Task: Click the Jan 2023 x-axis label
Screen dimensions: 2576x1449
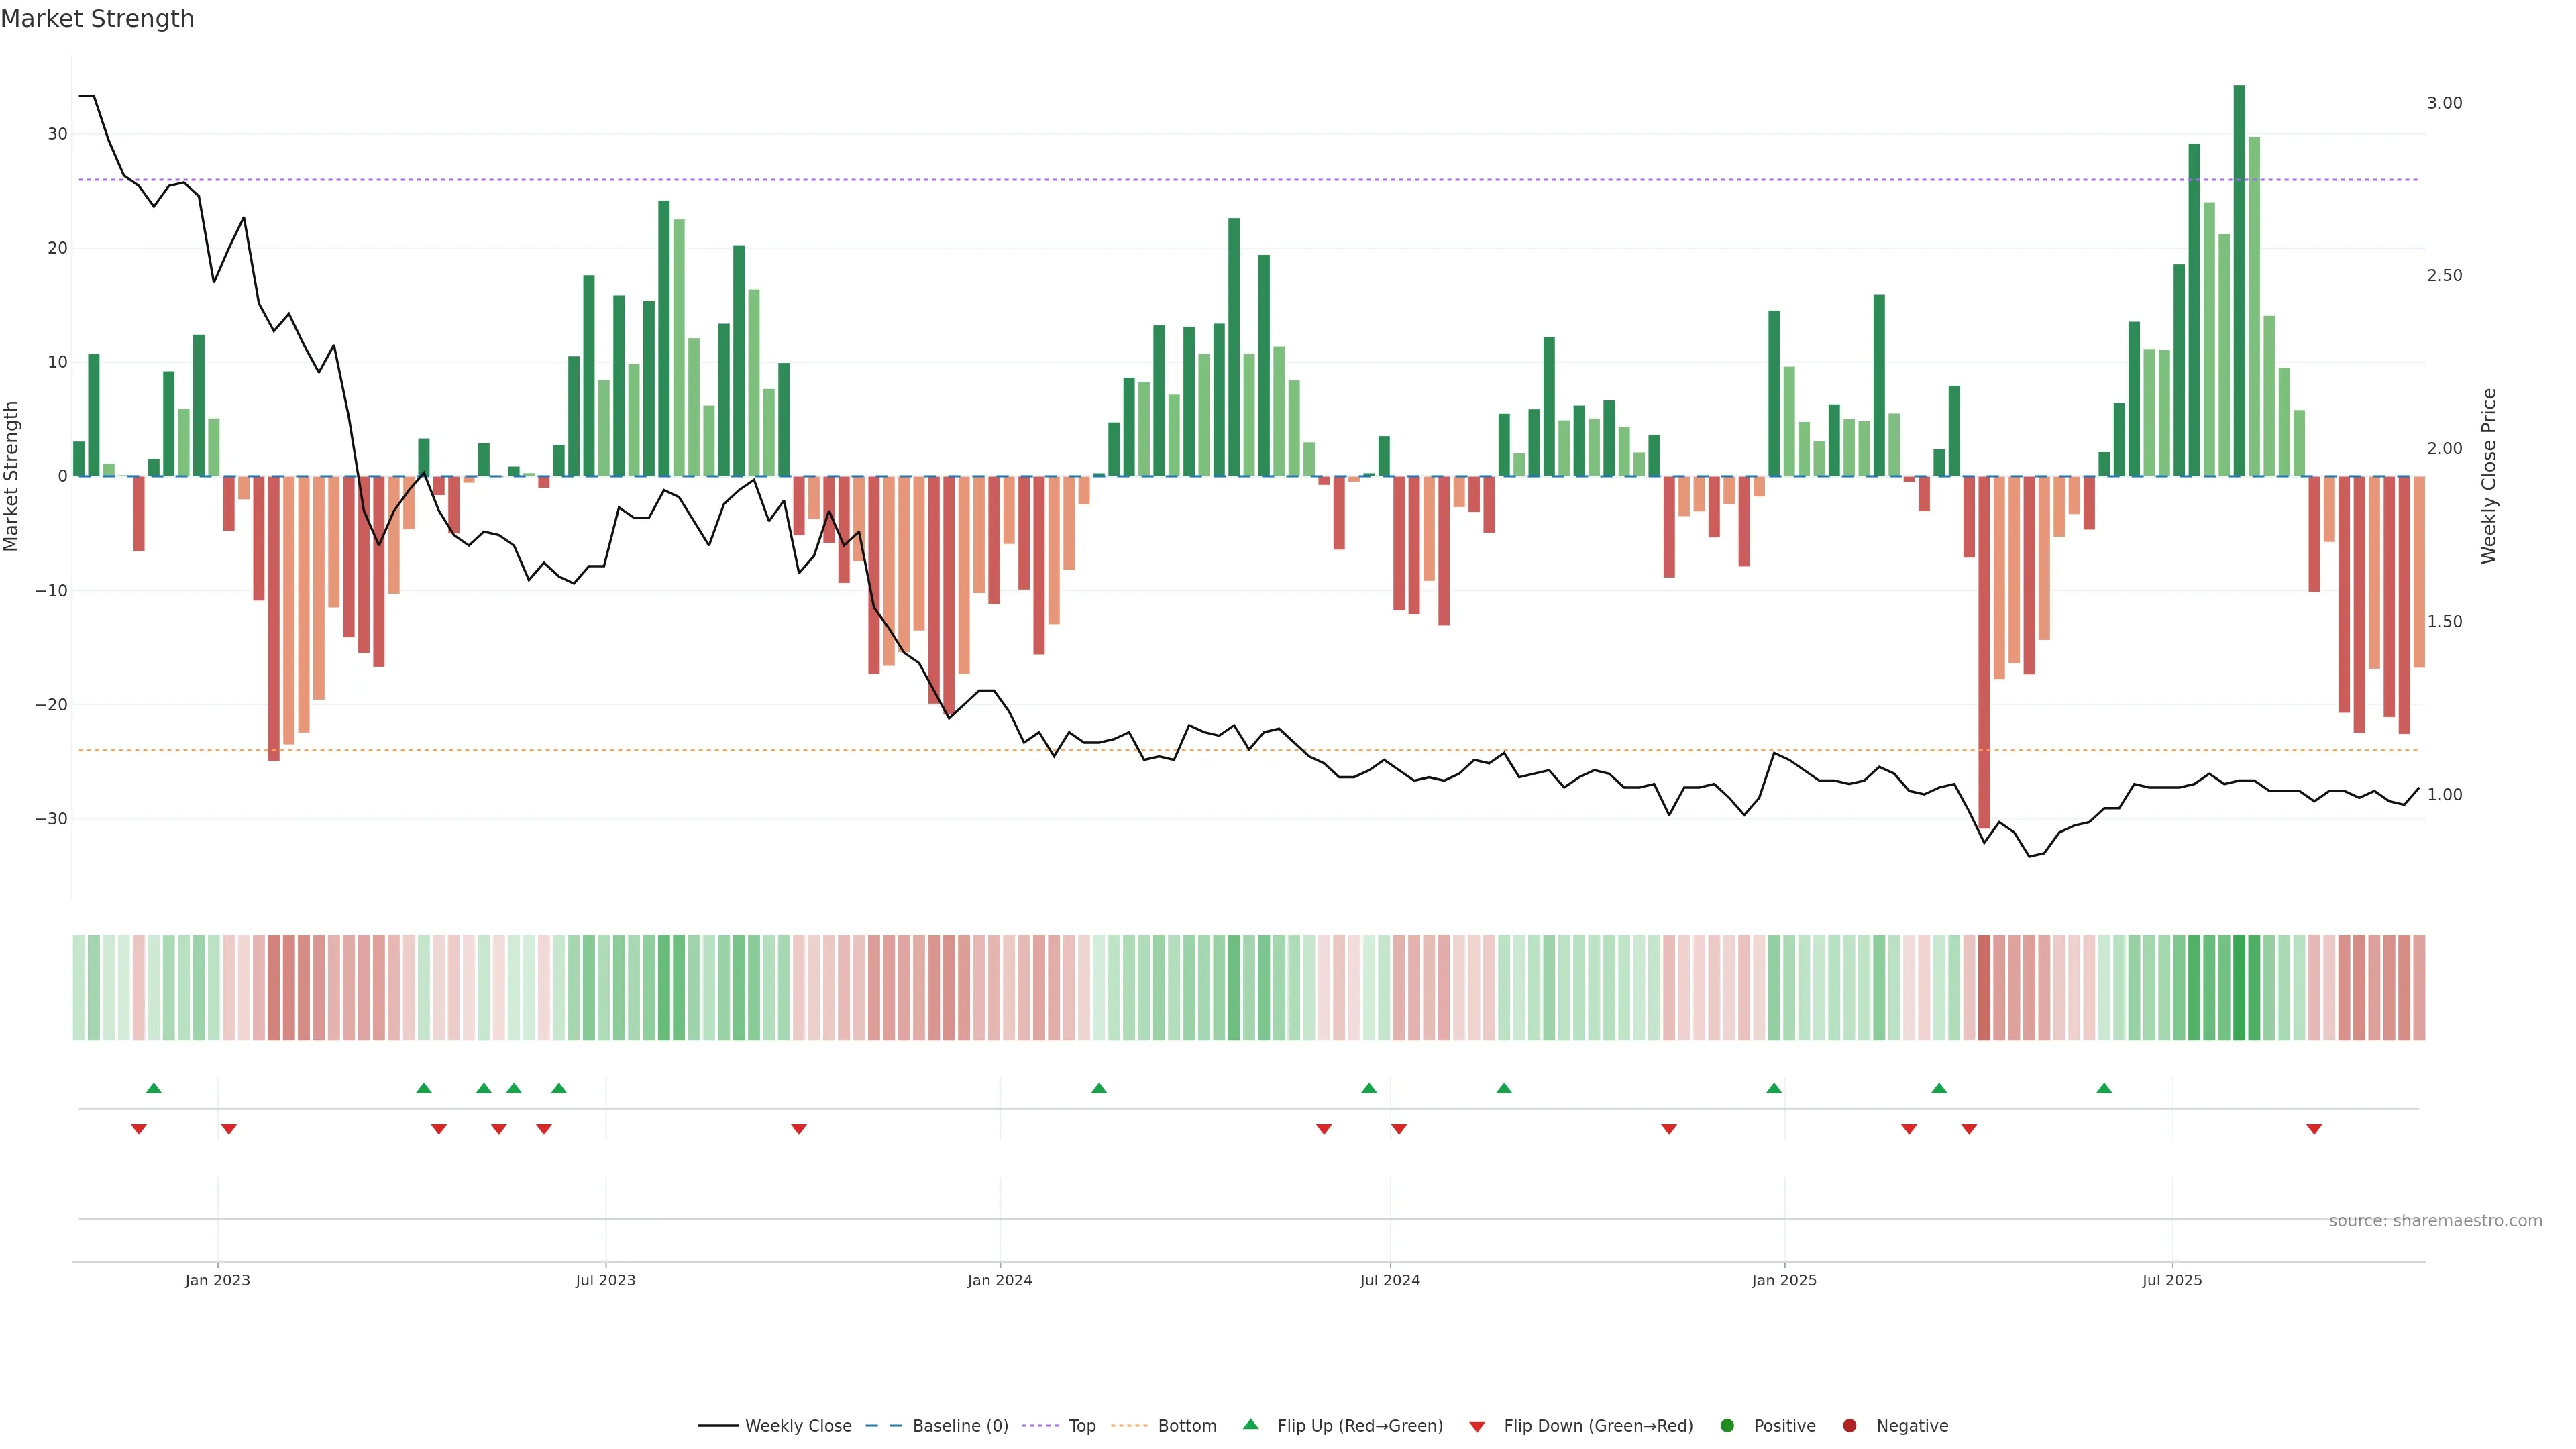Action: pyautogui.click(x=218, y=1280)
